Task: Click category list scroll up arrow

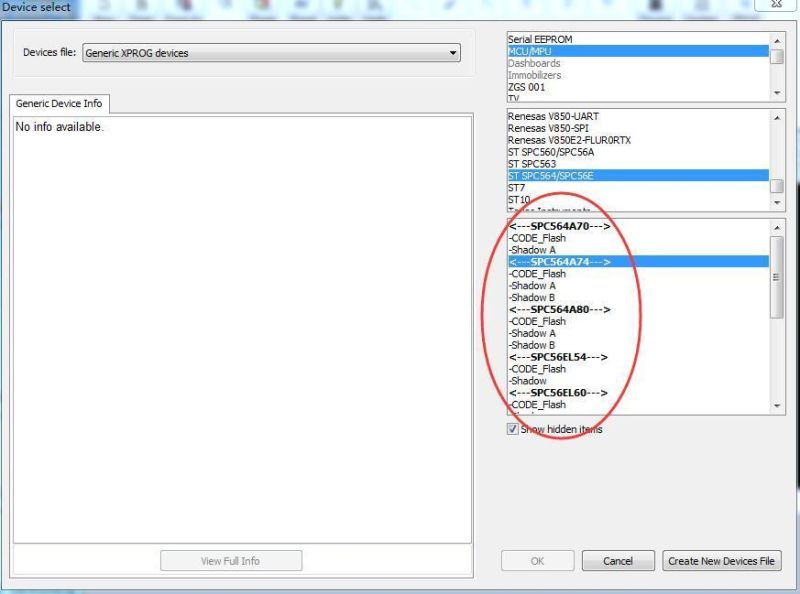Action: (x=777, y=40)
